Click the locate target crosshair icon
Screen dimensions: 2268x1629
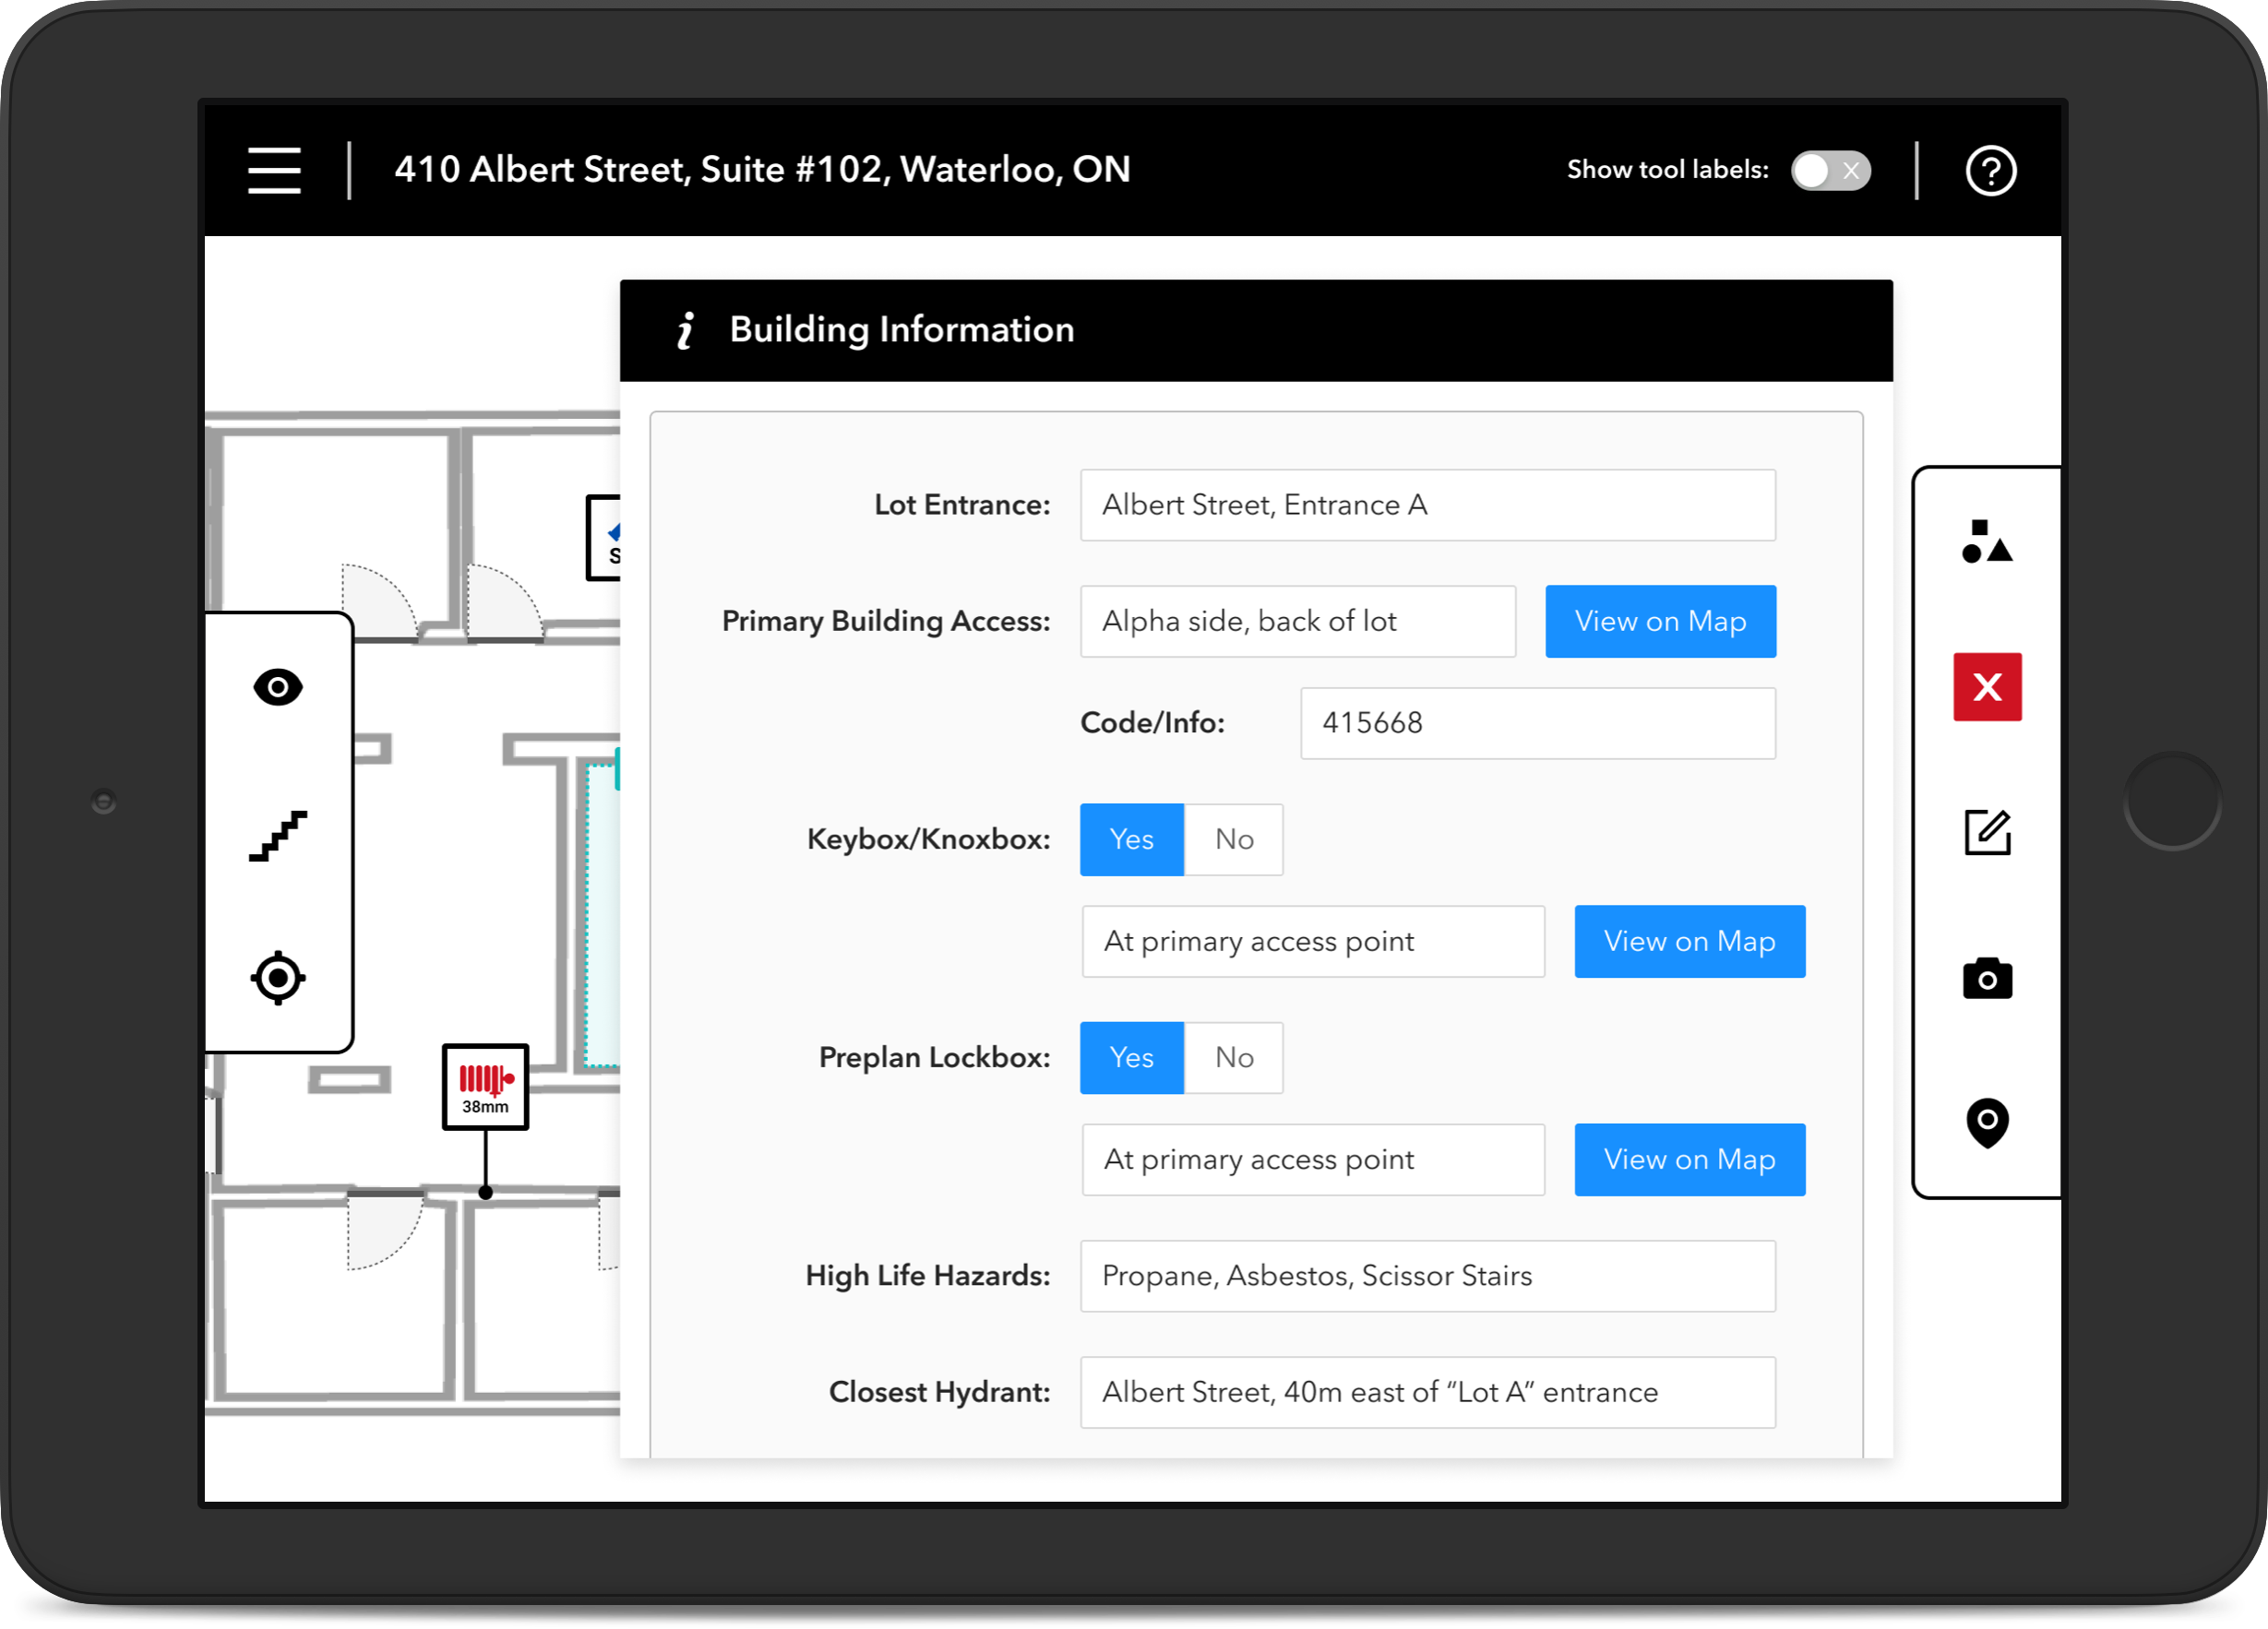pos(278,977)
